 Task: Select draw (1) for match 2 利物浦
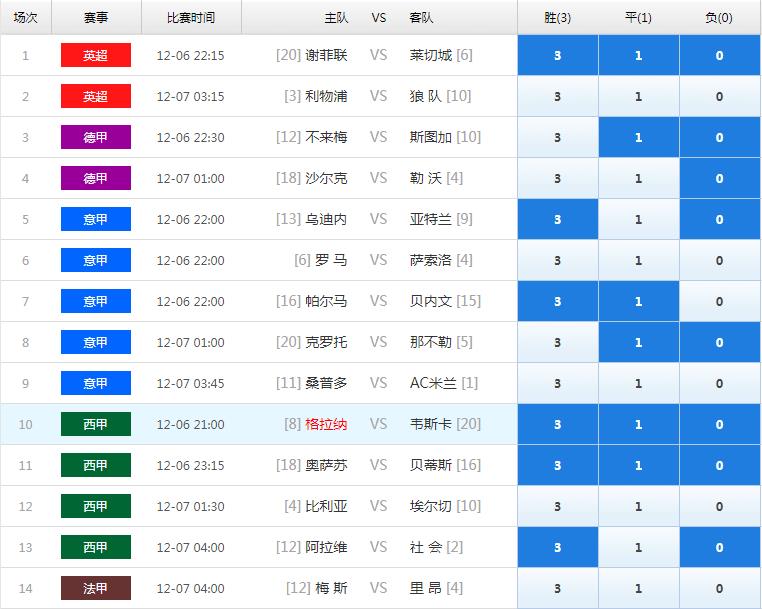pyautogui.click(x=639, y=96)
